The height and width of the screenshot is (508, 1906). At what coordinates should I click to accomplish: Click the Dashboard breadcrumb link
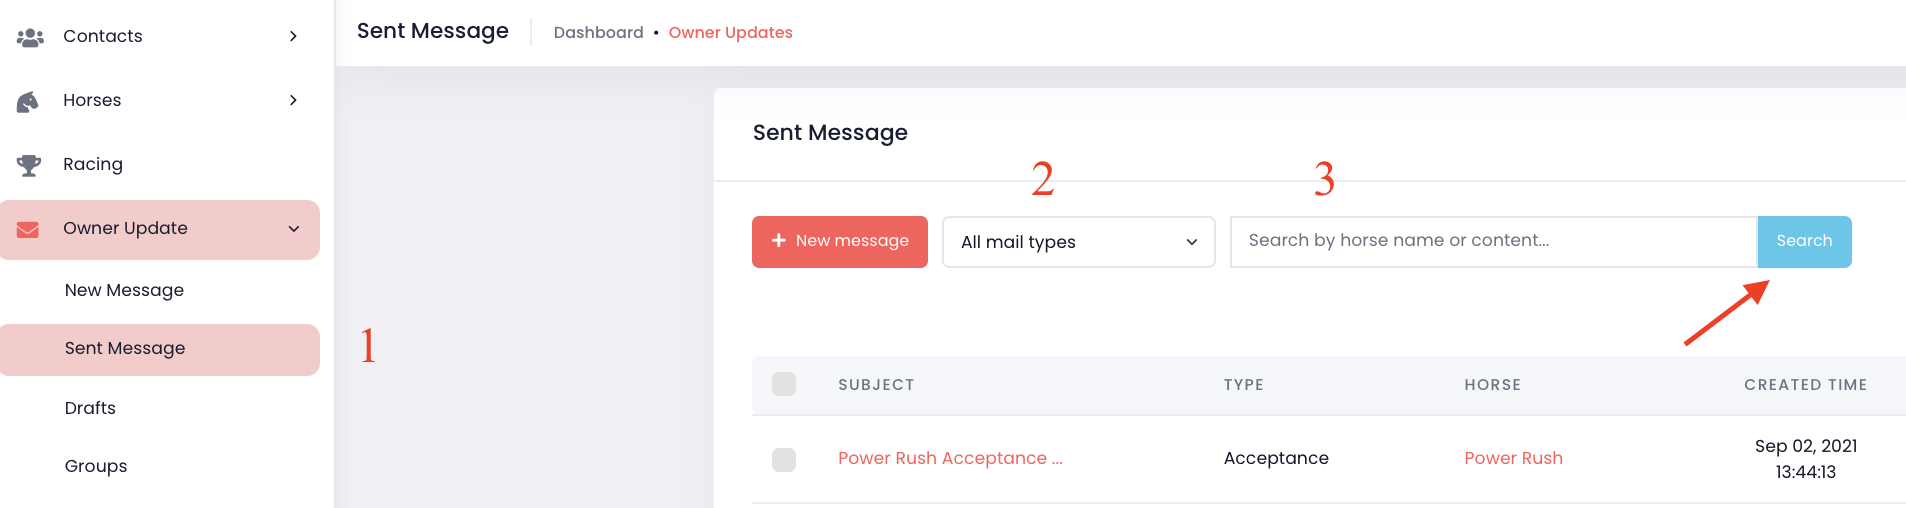[598, 33]
